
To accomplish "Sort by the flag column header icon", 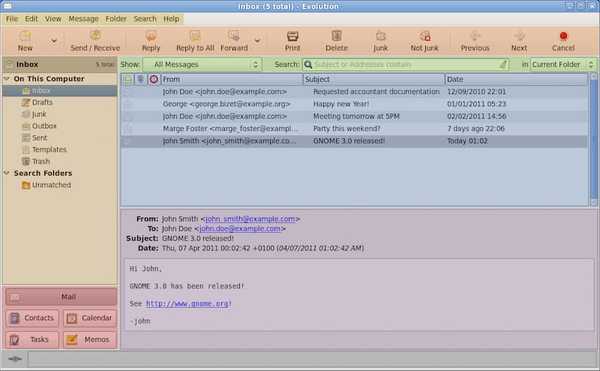I will (154, 80).
